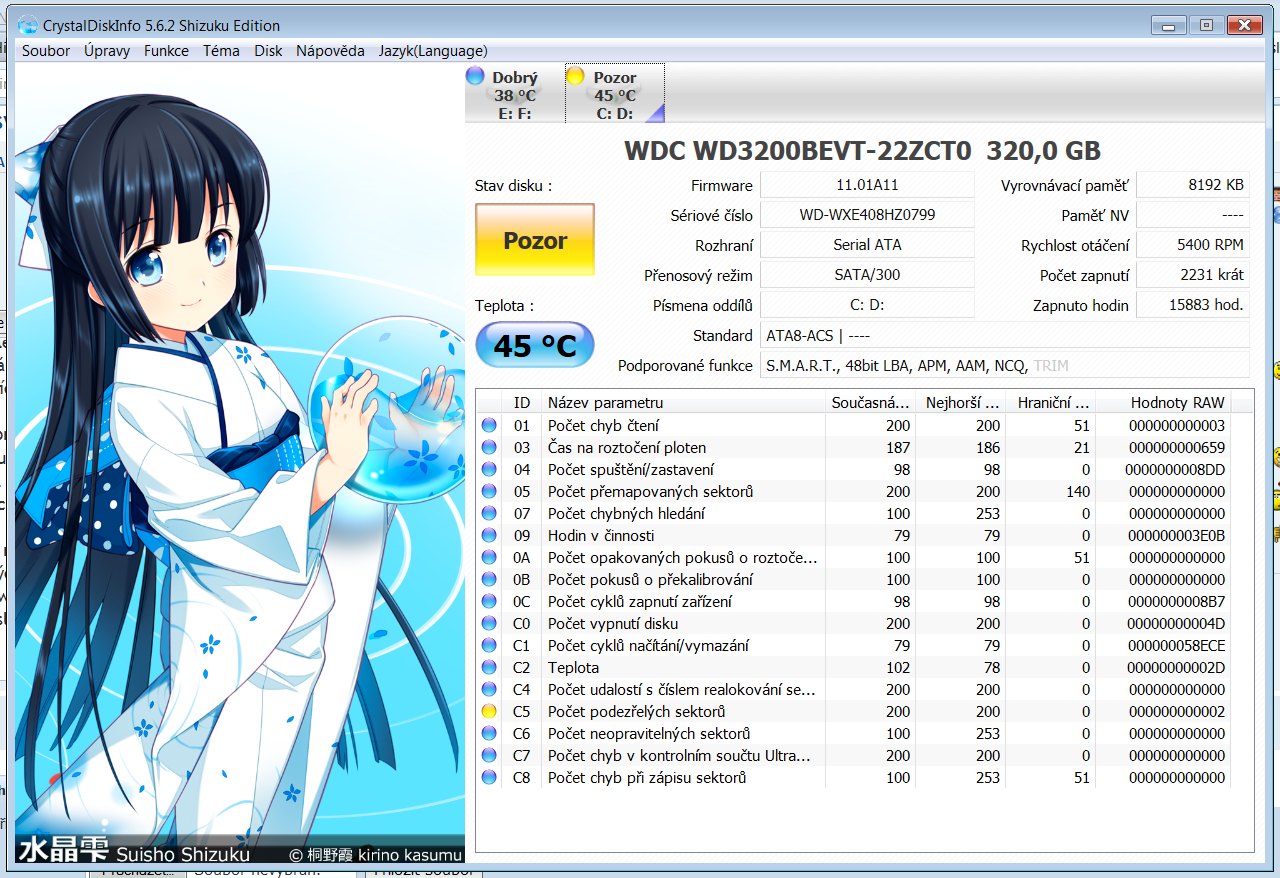Open the Soubor menu
The height and width of the screenshot is (878, 1280).
point(46,51)
